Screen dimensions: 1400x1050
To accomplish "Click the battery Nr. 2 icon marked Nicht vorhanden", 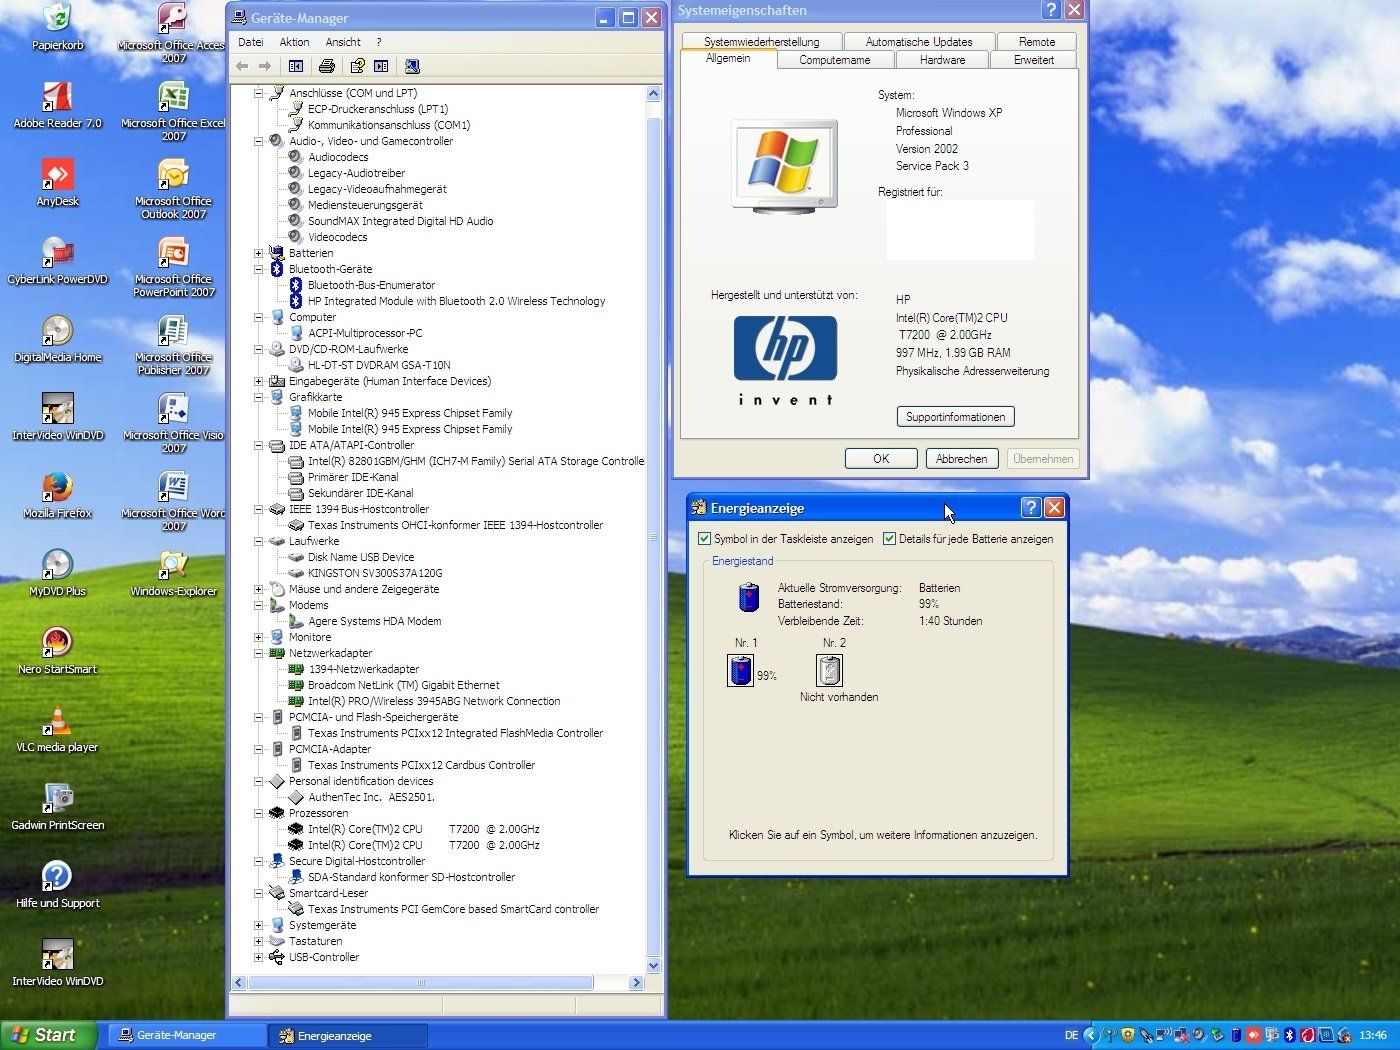I will 830,670.
